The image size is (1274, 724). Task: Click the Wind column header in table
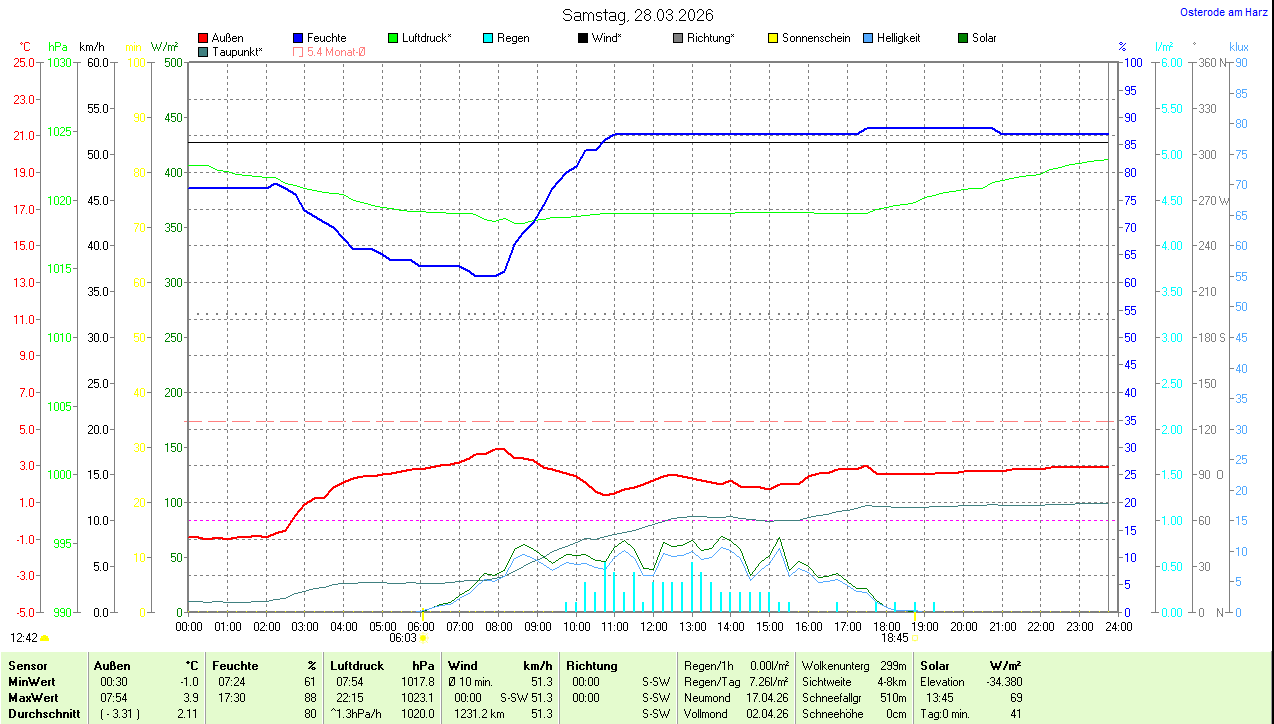click(462, 665)
